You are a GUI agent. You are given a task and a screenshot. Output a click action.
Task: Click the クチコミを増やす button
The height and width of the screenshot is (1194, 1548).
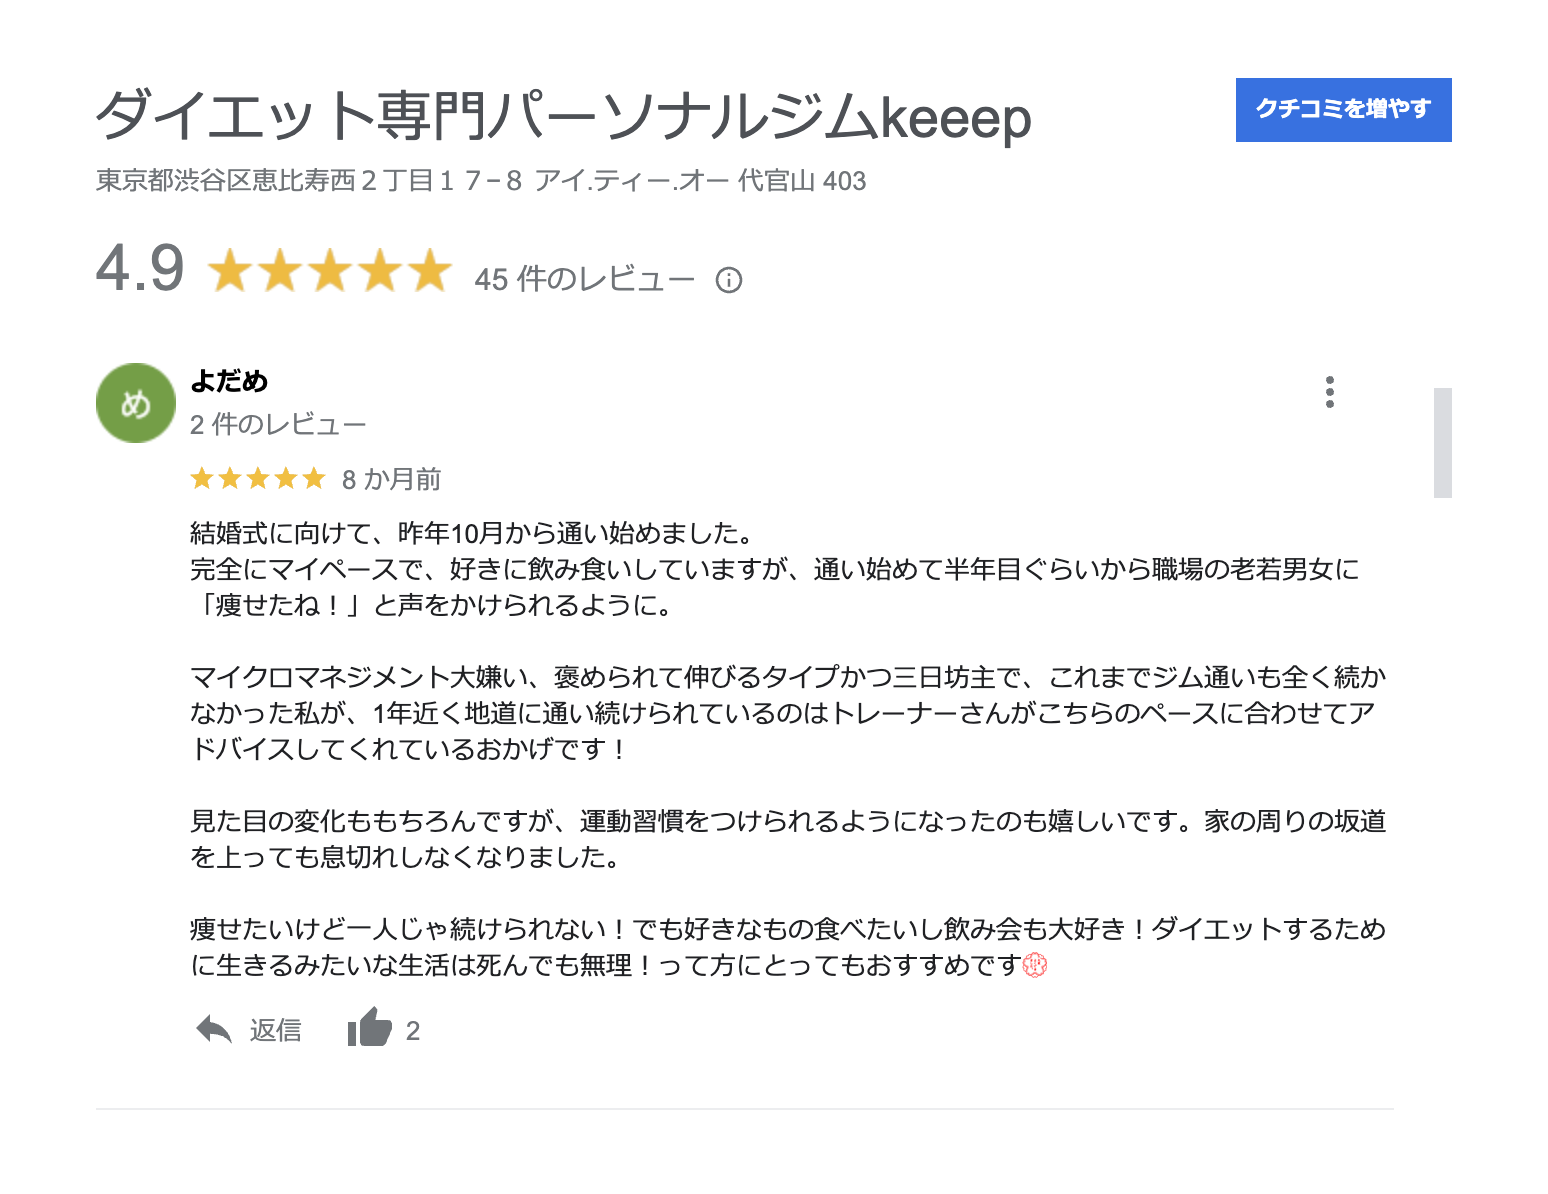[x=1343, y=110]
